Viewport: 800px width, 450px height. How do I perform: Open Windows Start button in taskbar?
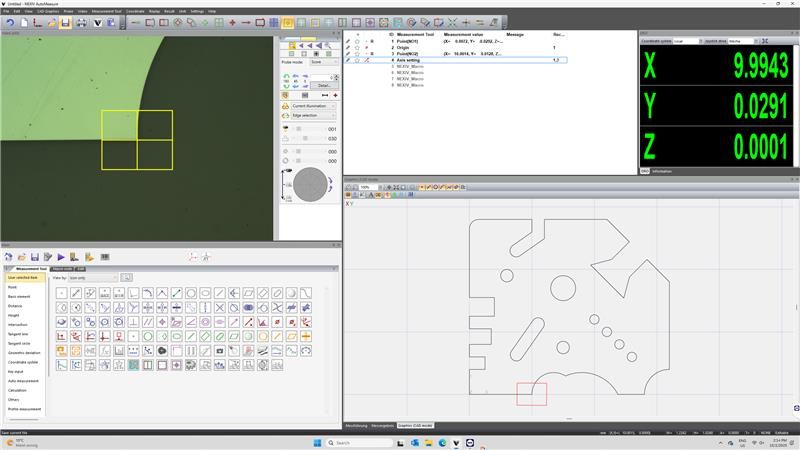point(317,443)
